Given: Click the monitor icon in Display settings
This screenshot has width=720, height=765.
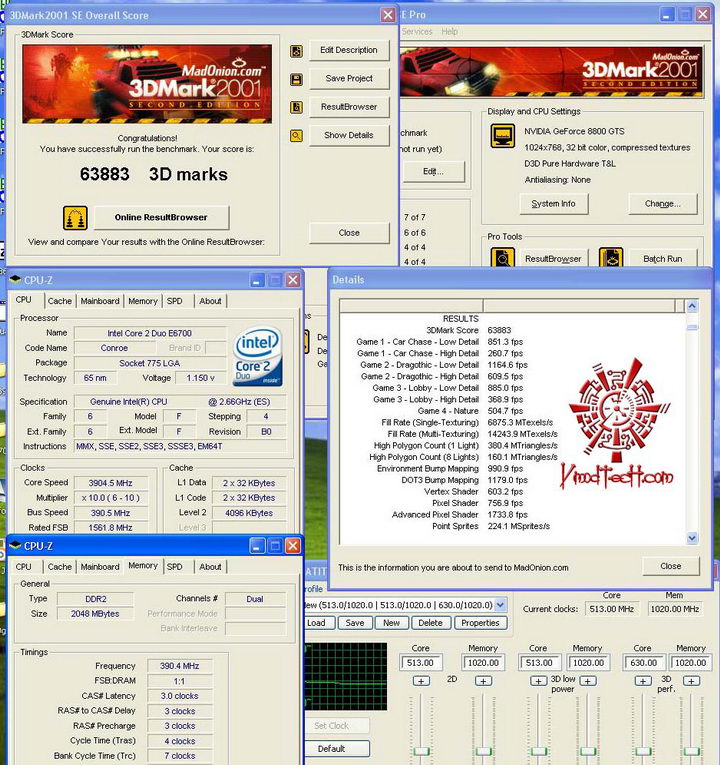Looking at the screenshot, I should pos(503,136).
